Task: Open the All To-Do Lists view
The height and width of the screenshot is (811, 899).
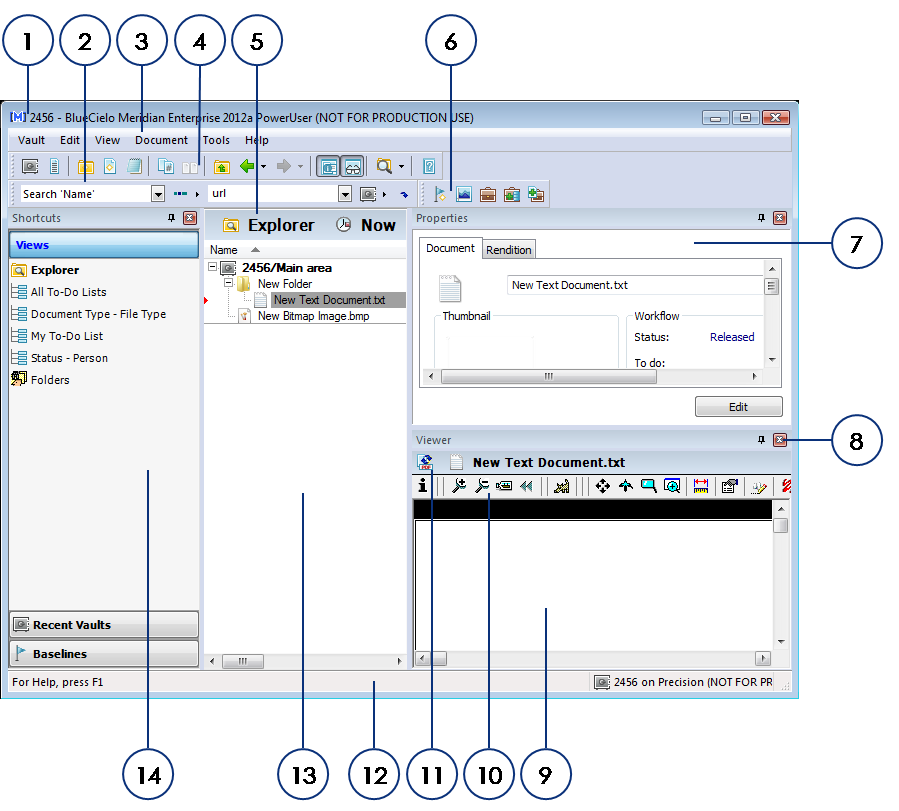Action: pyautogui.click(x=68, y=292)
